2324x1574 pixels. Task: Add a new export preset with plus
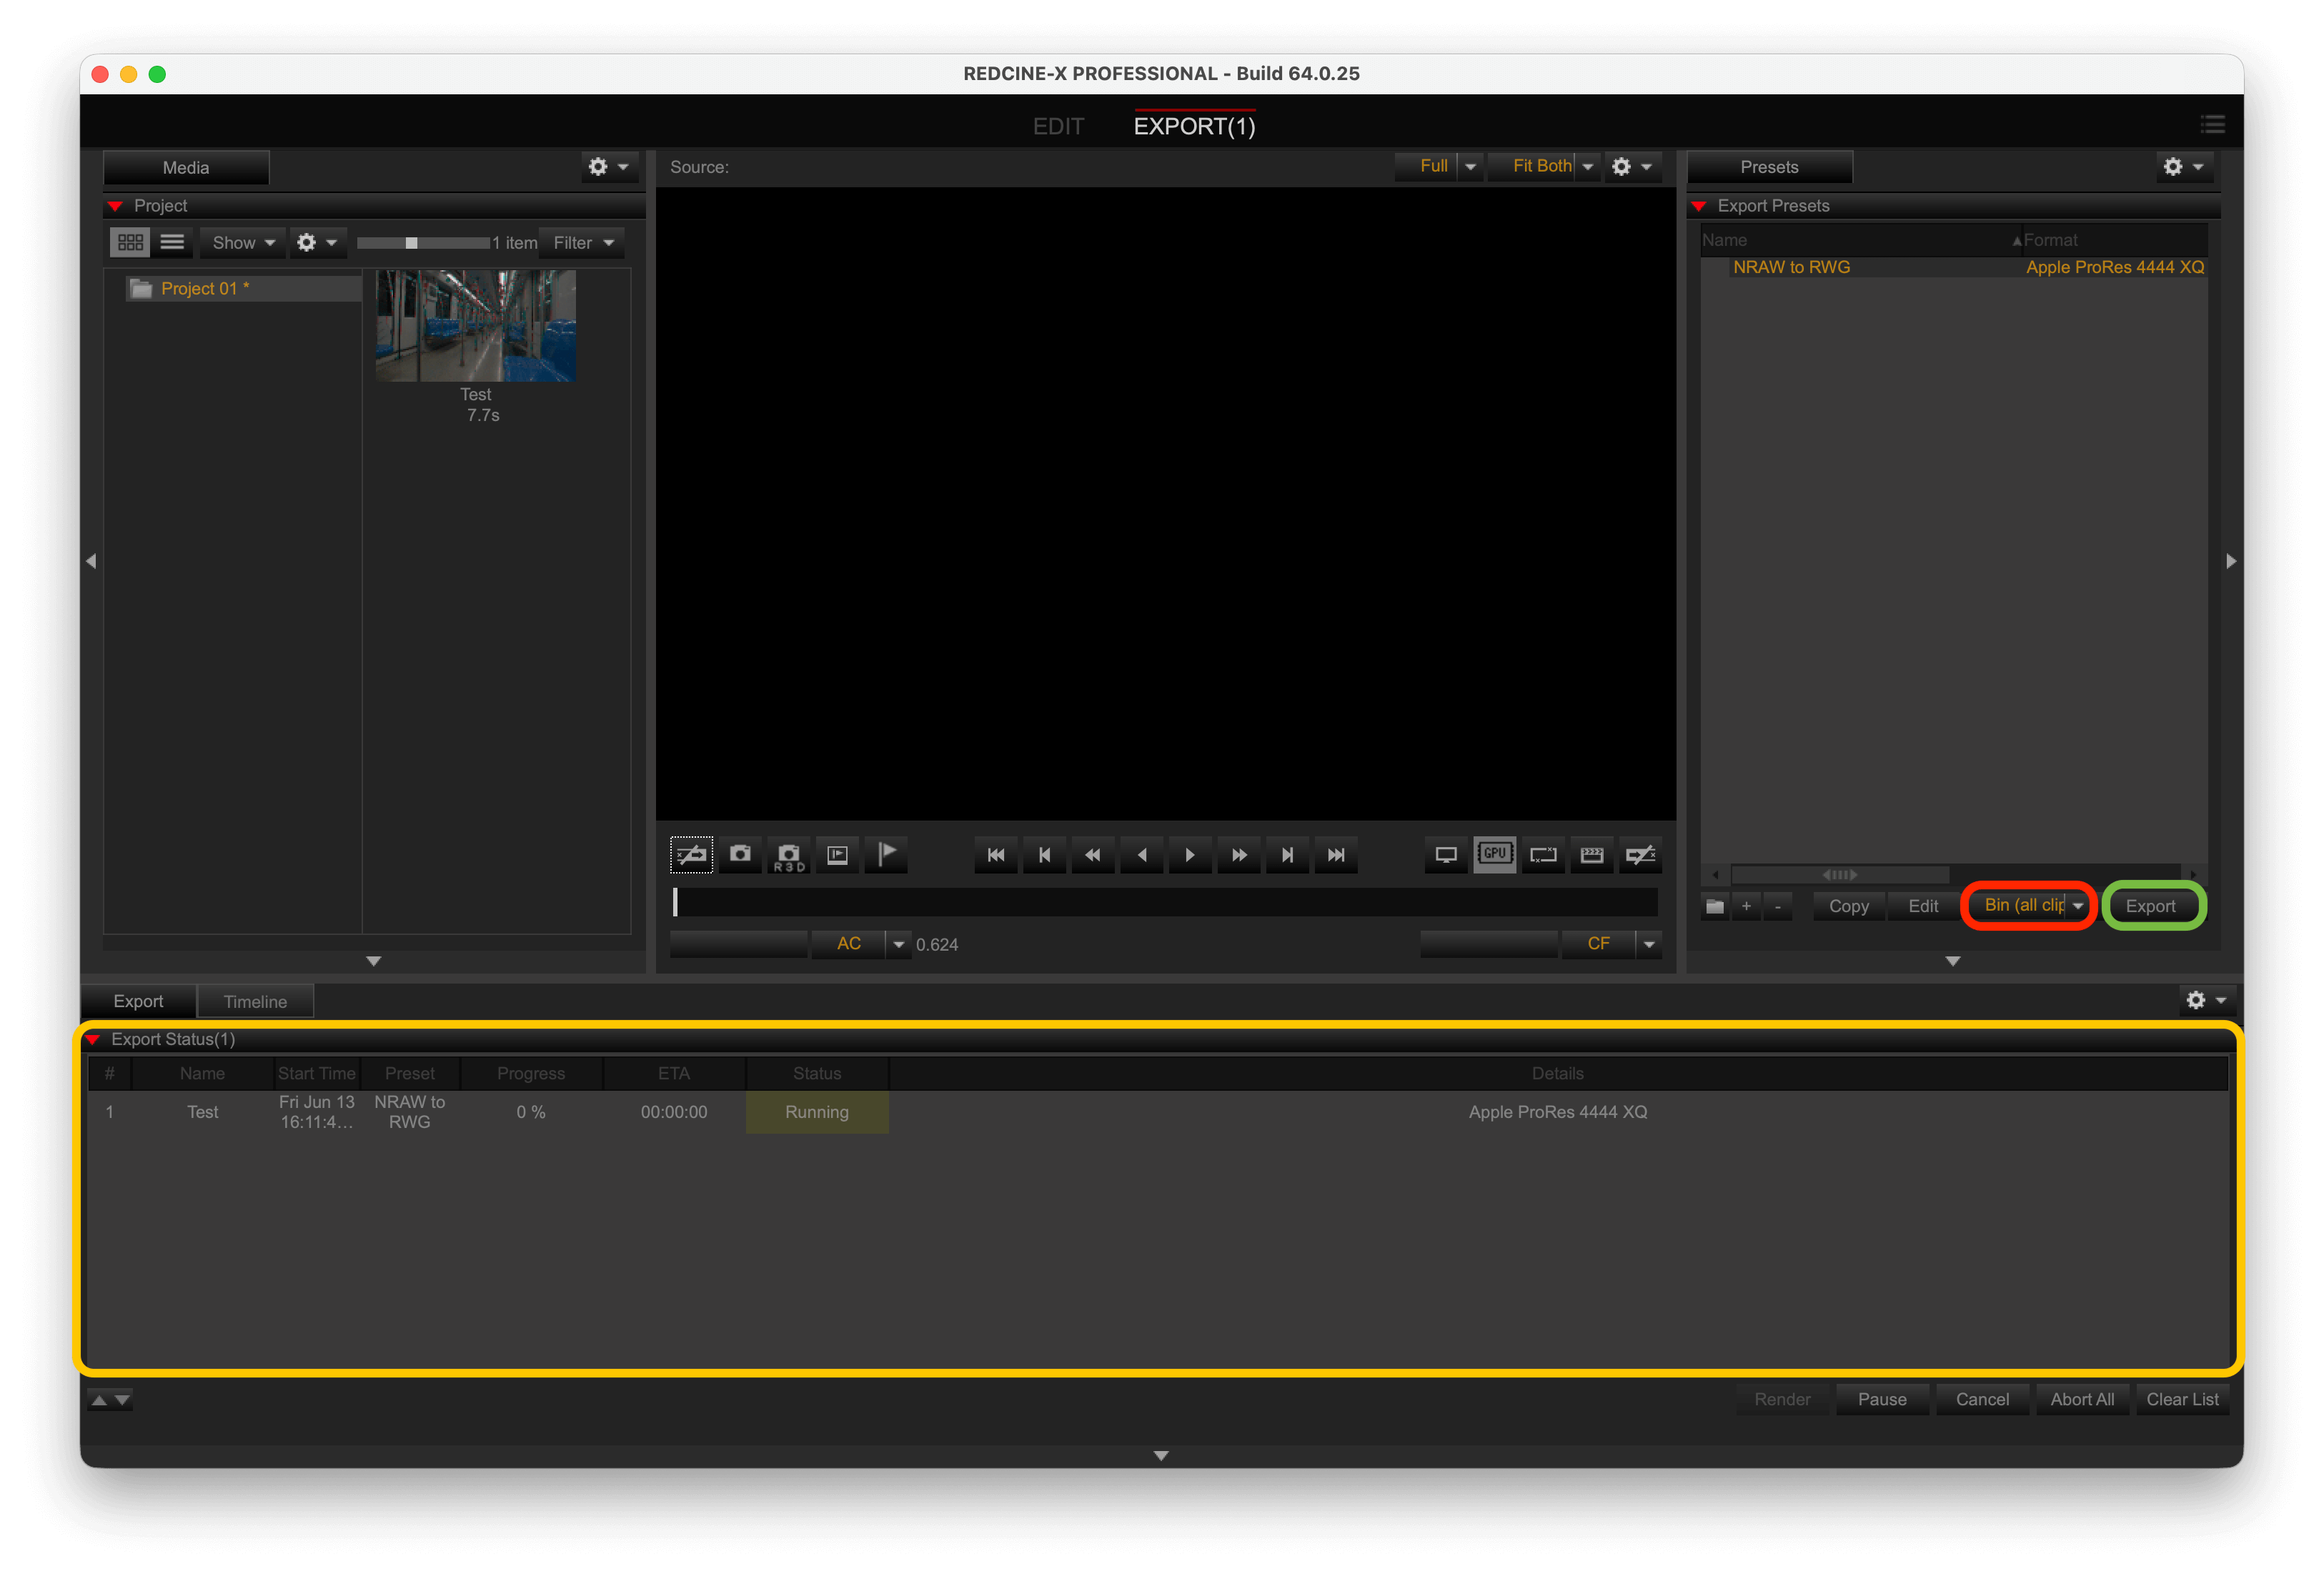point(1746,906)
